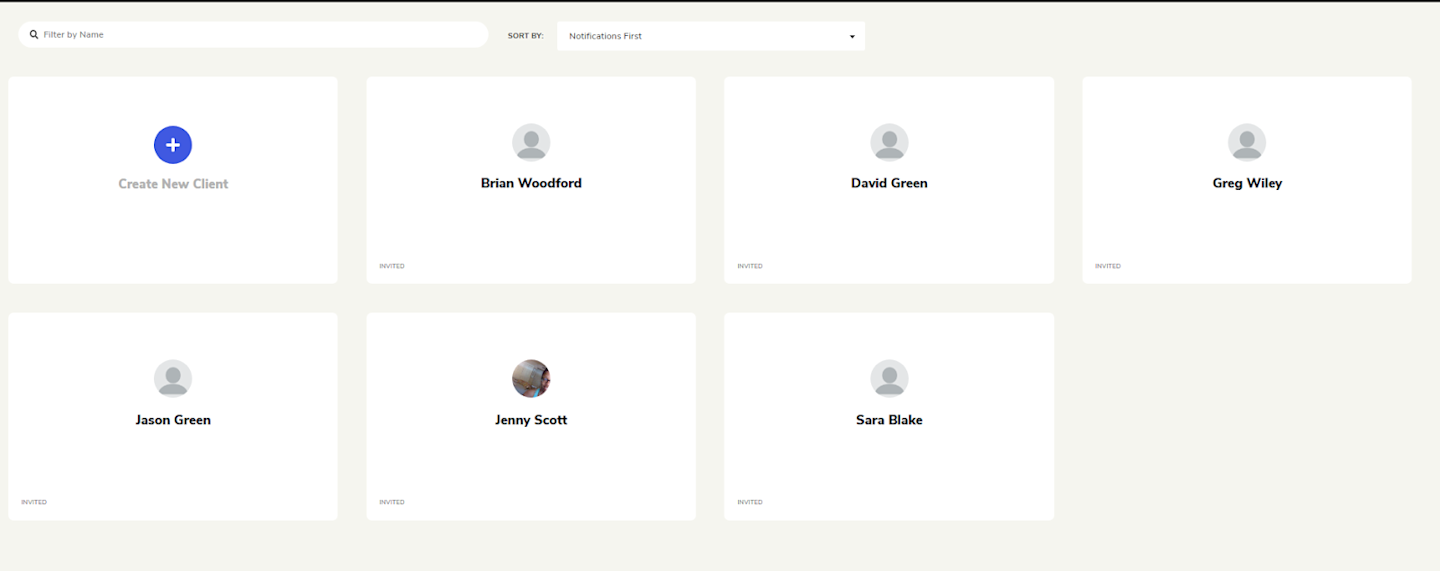Click David Green's avatar icon
The width and height of the screenshot is (1440, 571).
pos(889,143)
